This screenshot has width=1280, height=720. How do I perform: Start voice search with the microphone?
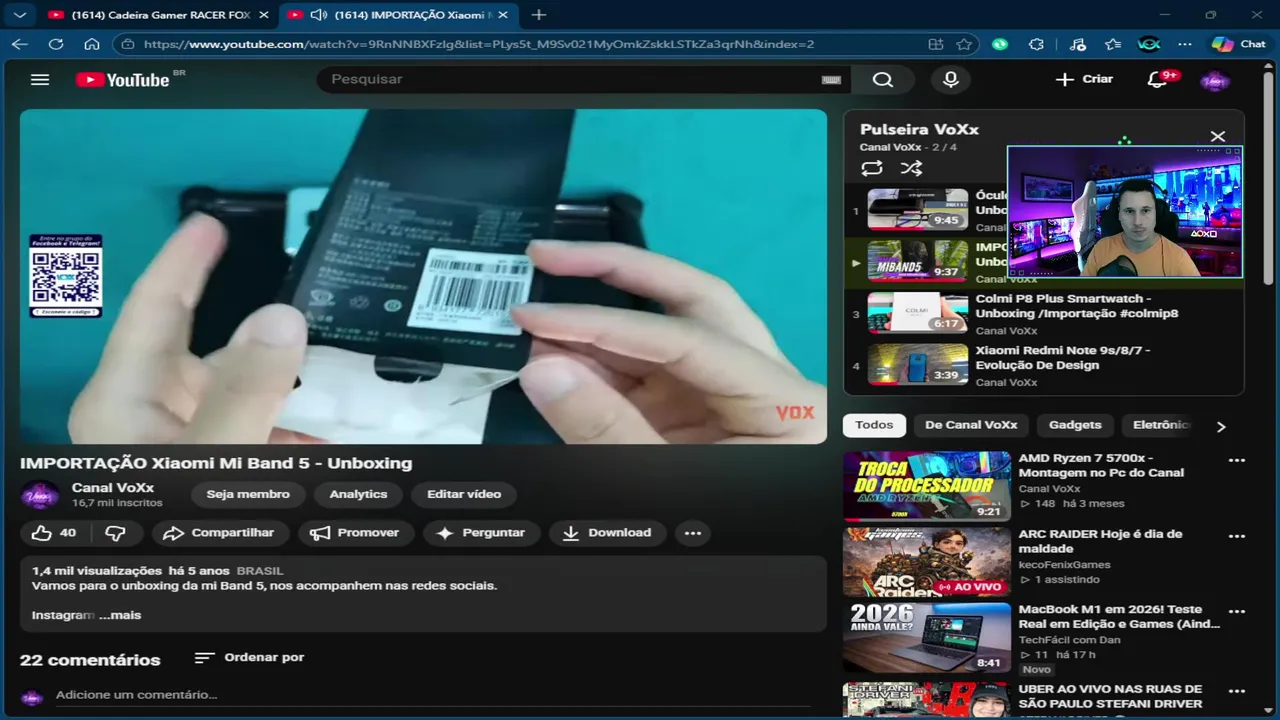point(951,79)
